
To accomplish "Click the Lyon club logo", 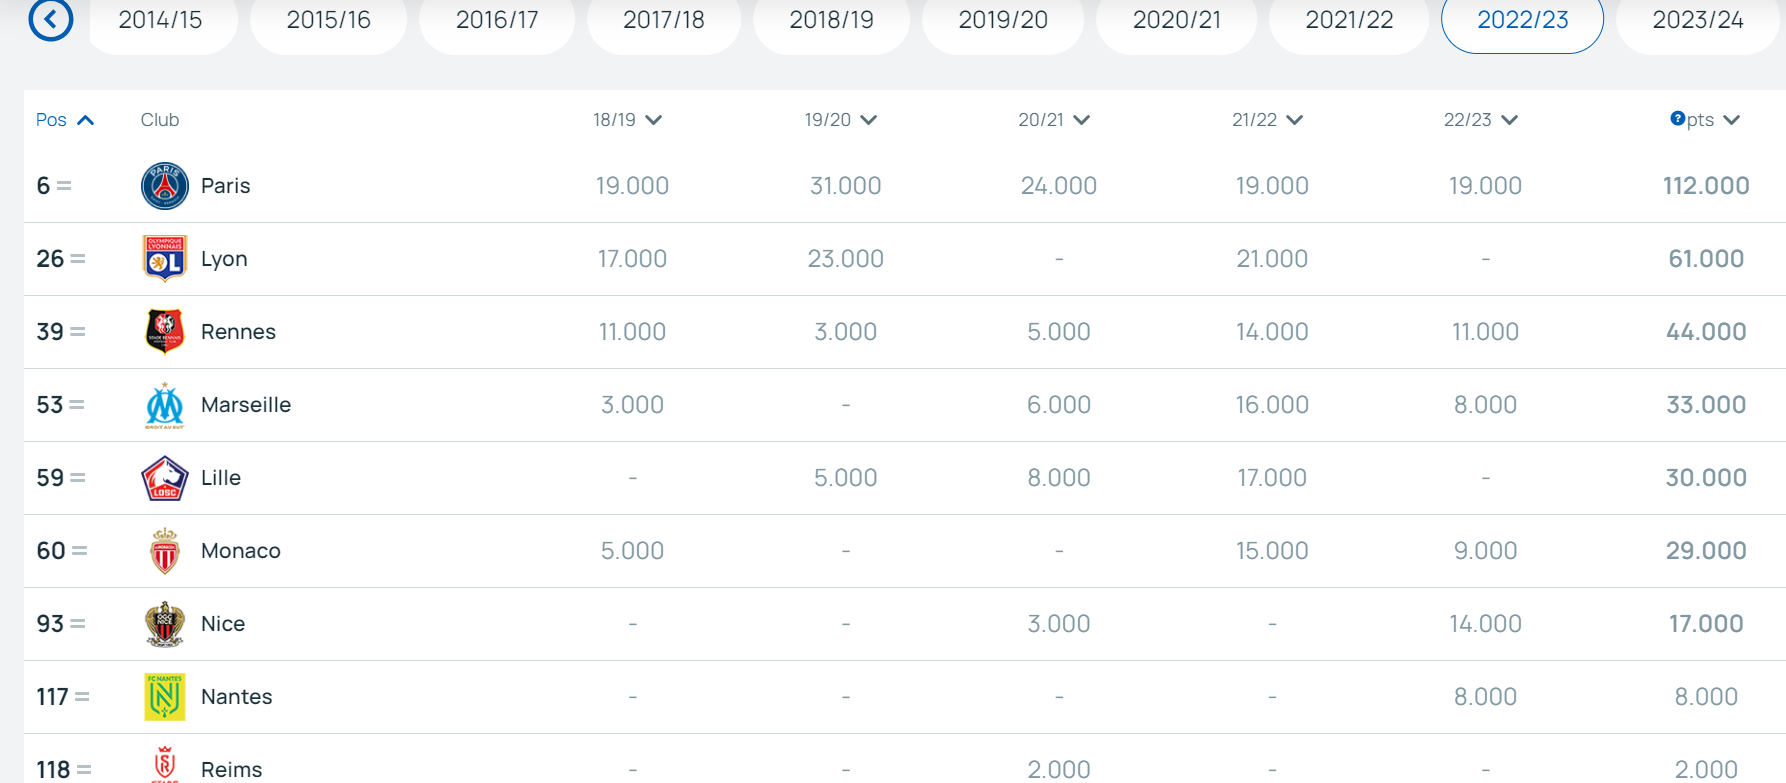I will (x=165, y=259).
